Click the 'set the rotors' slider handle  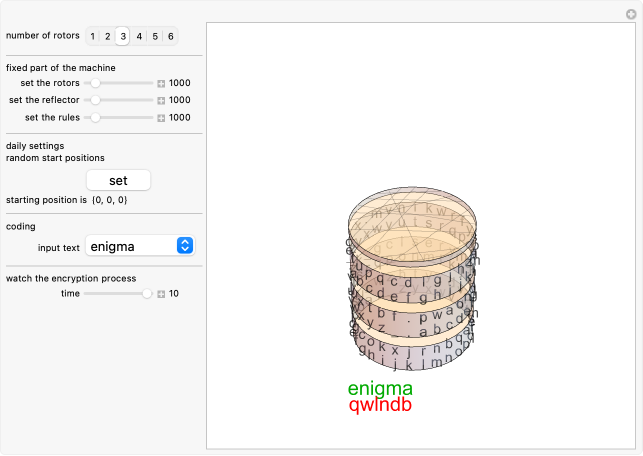[95, 84]
